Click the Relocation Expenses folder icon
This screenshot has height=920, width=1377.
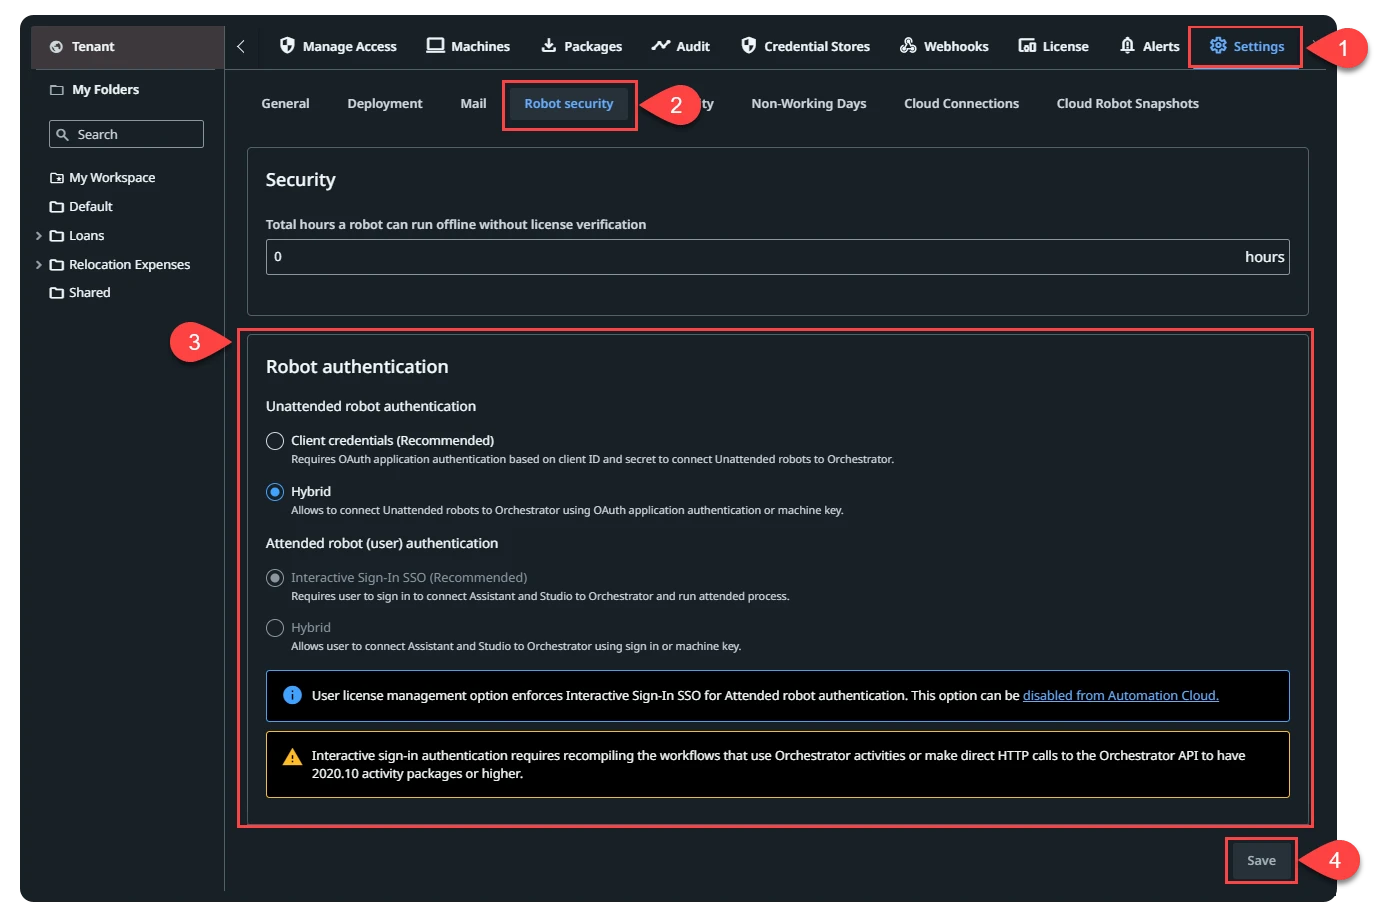tap(57, 265)
